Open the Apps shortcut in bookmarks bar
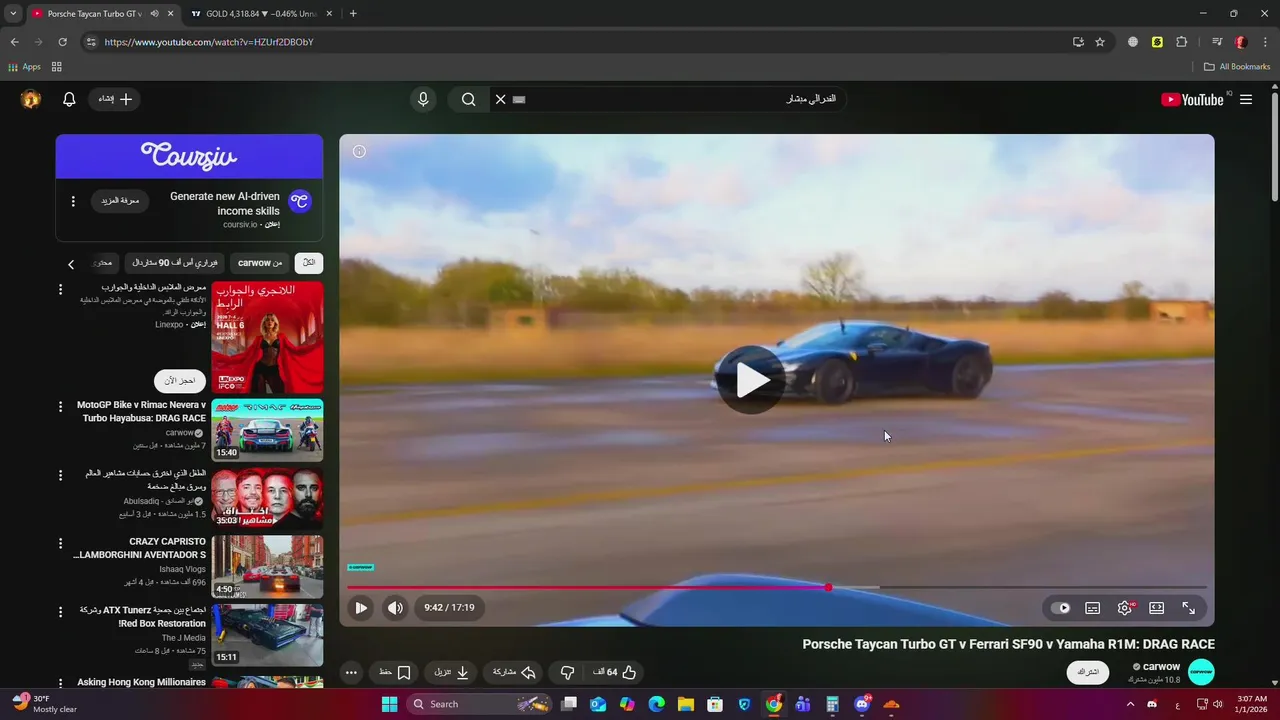The width and height of the screenshot is (1280, 720). pos(24,67)
